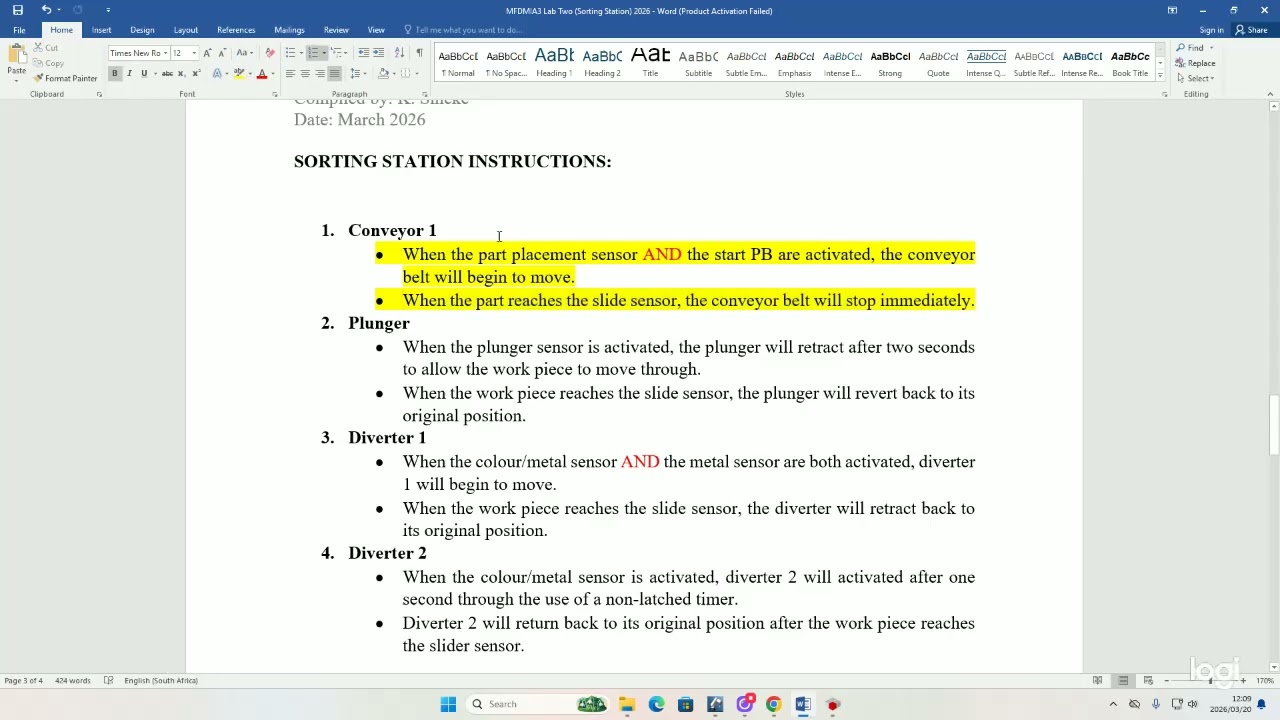Click the Bullets list icon

[290, 53]
